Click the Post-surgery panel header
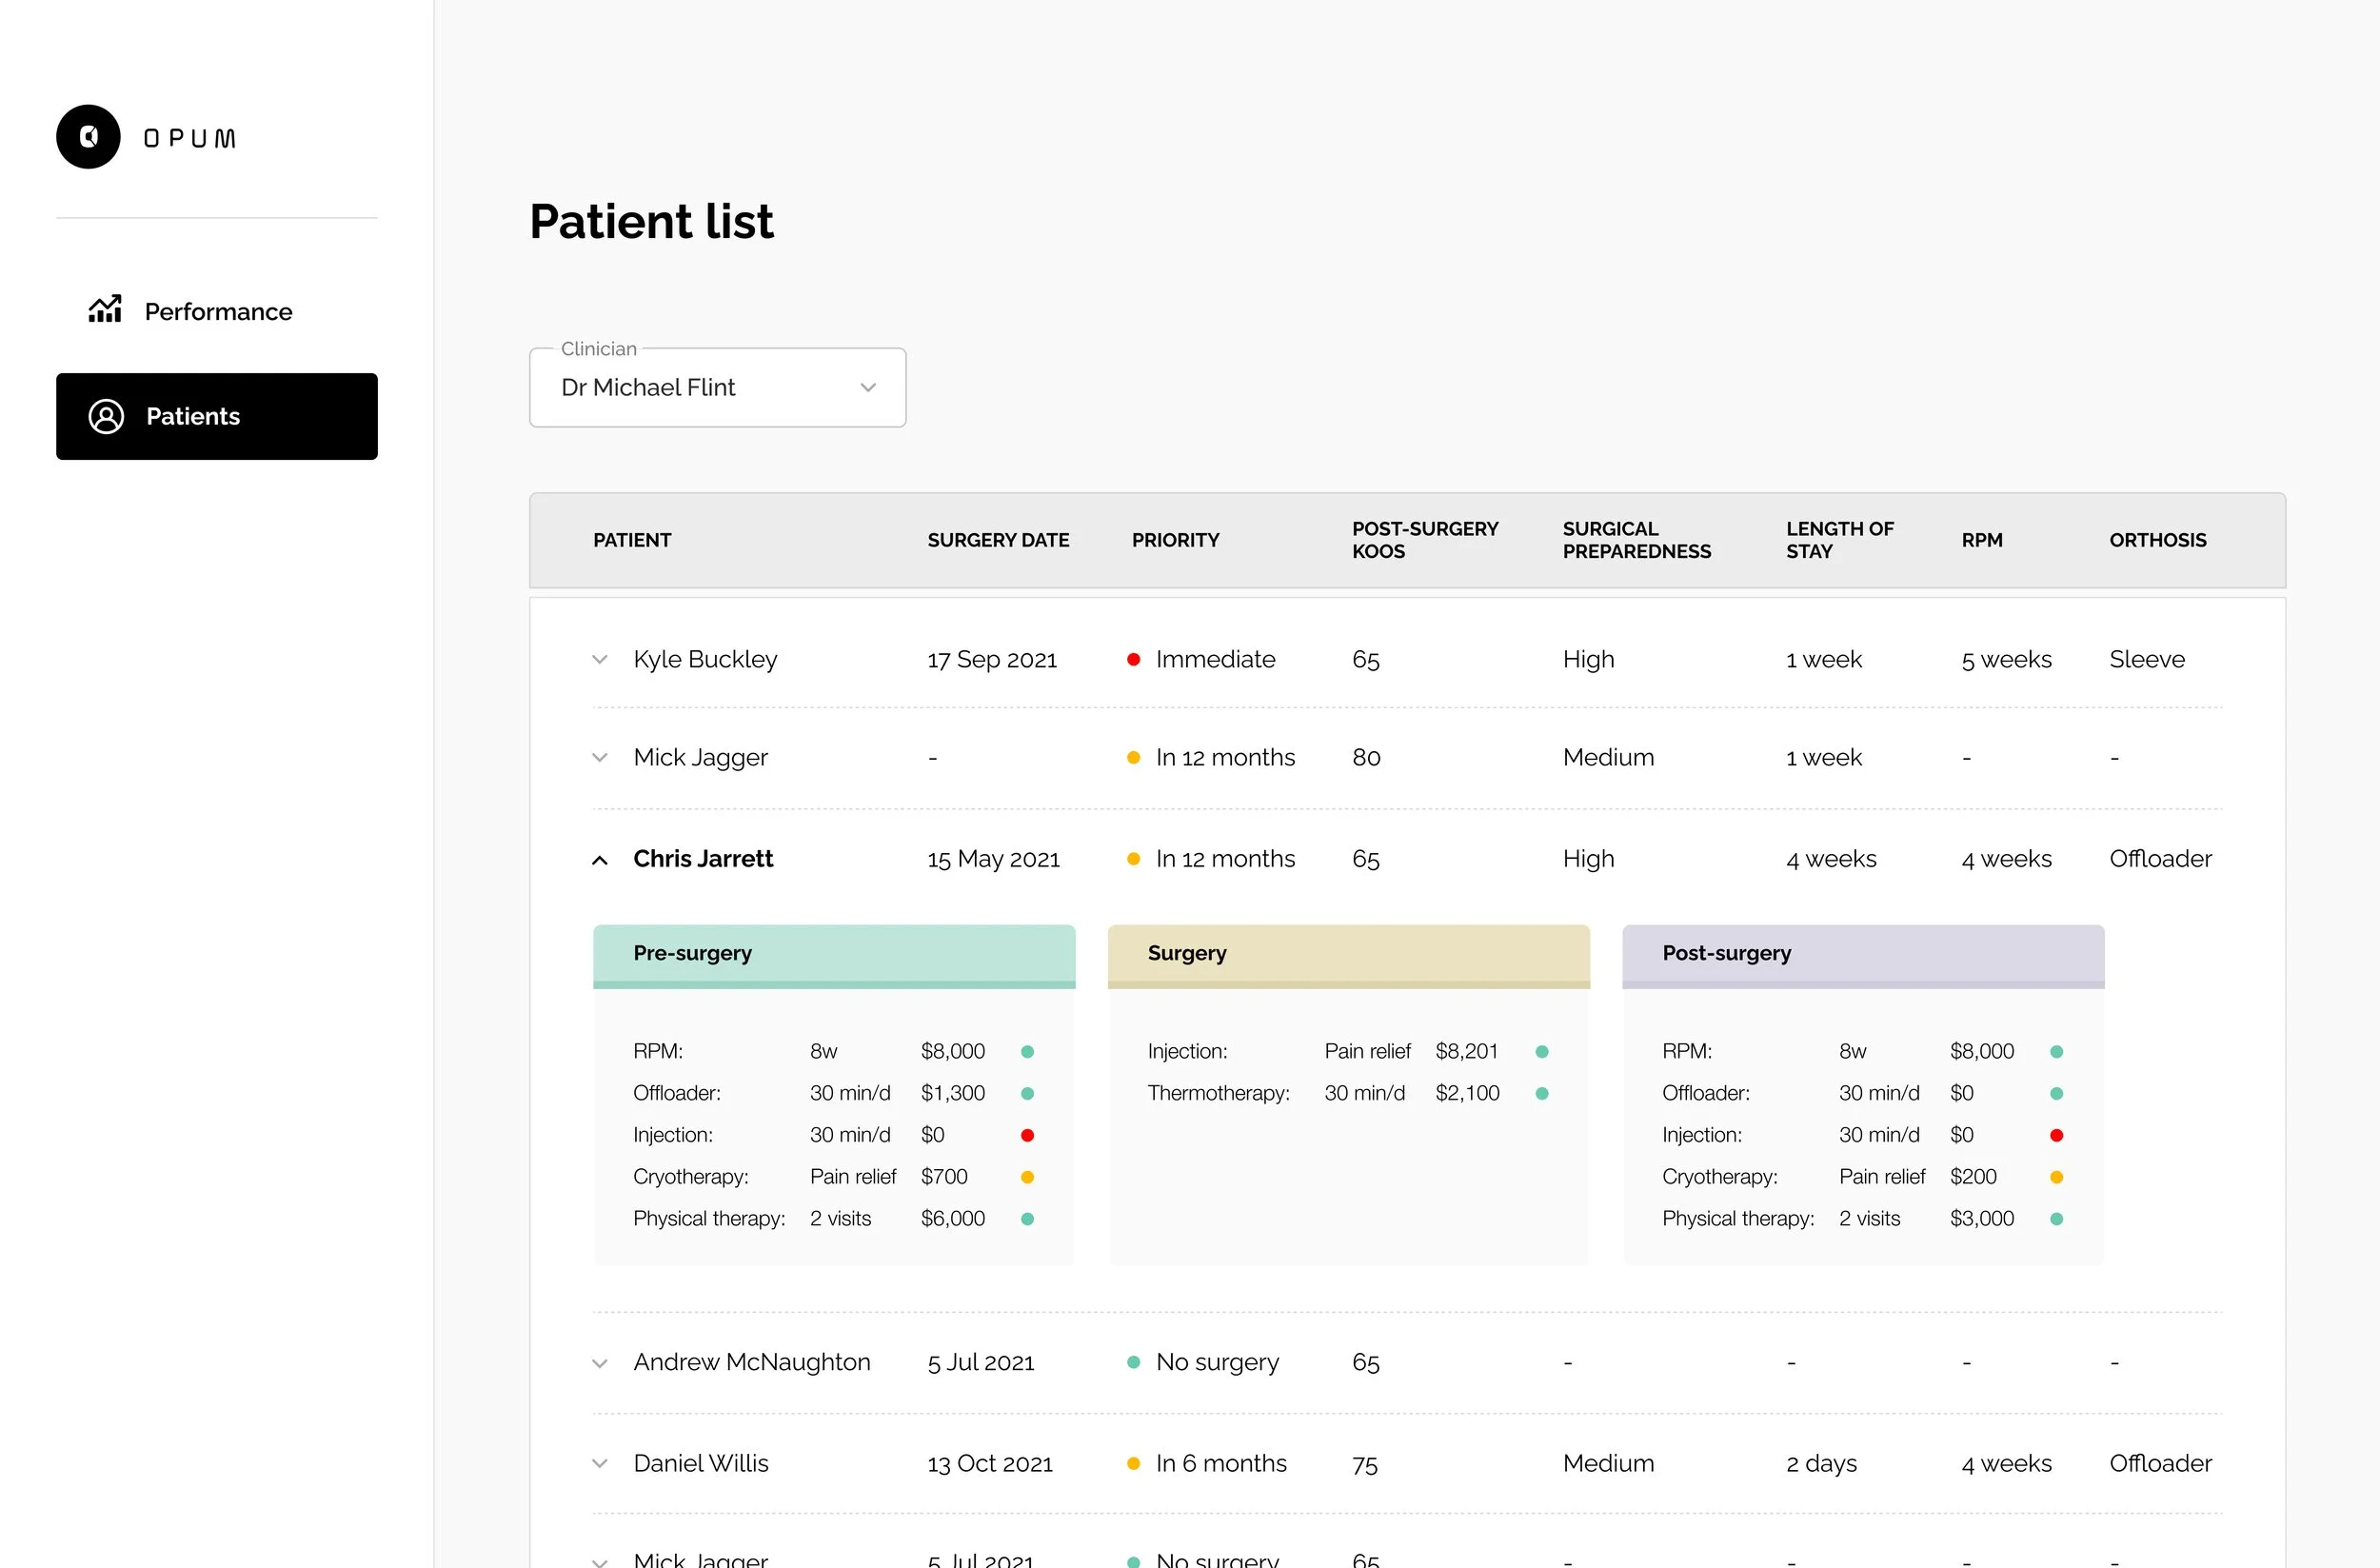The image size is (2380, 1568). [1862, 953]
